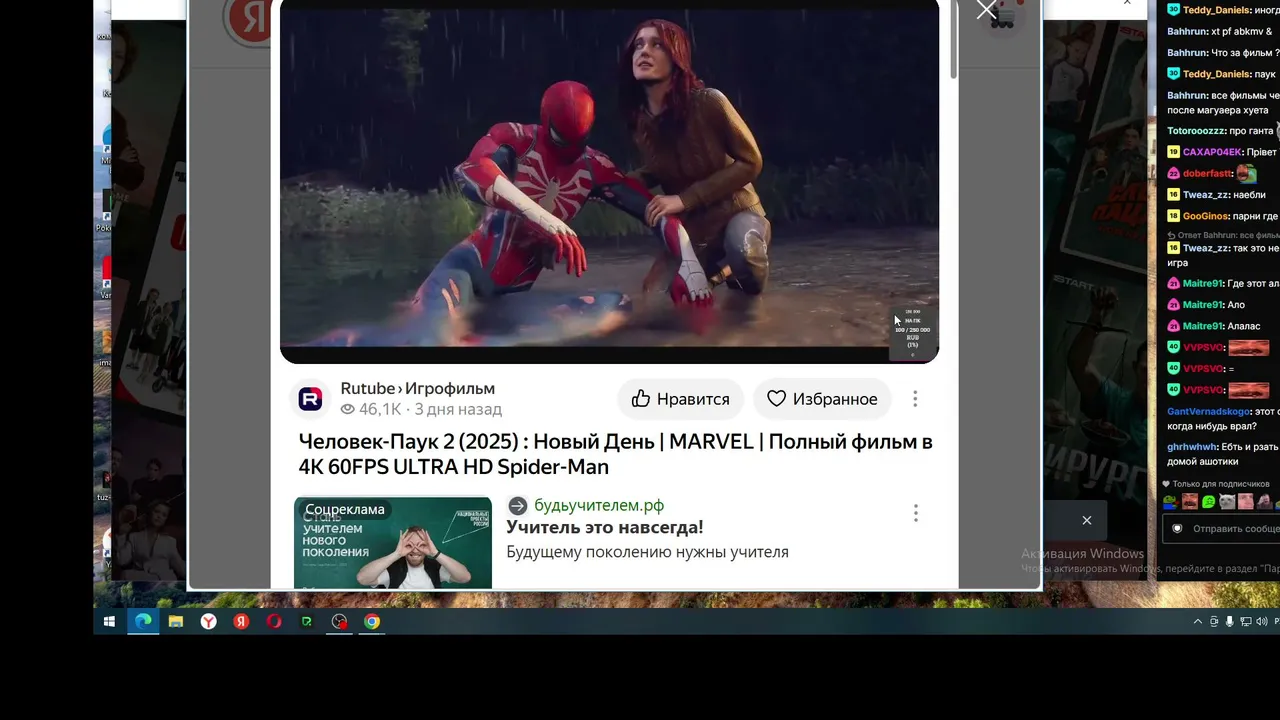Click the badge next to GooGinos

1173,216
